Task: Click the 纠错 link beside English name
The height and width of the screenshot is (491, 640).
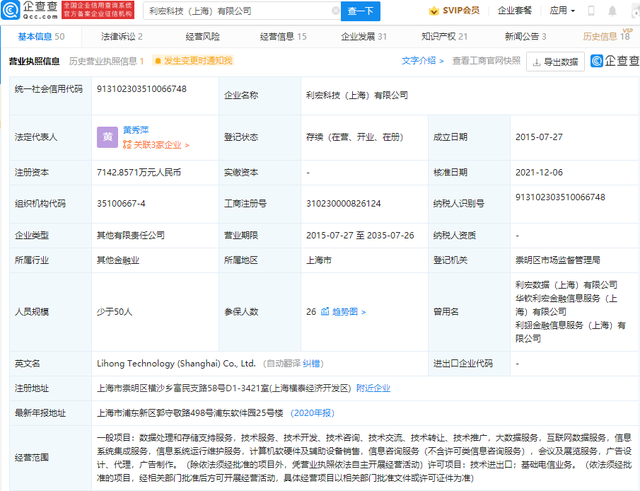Action: (311, 364)
